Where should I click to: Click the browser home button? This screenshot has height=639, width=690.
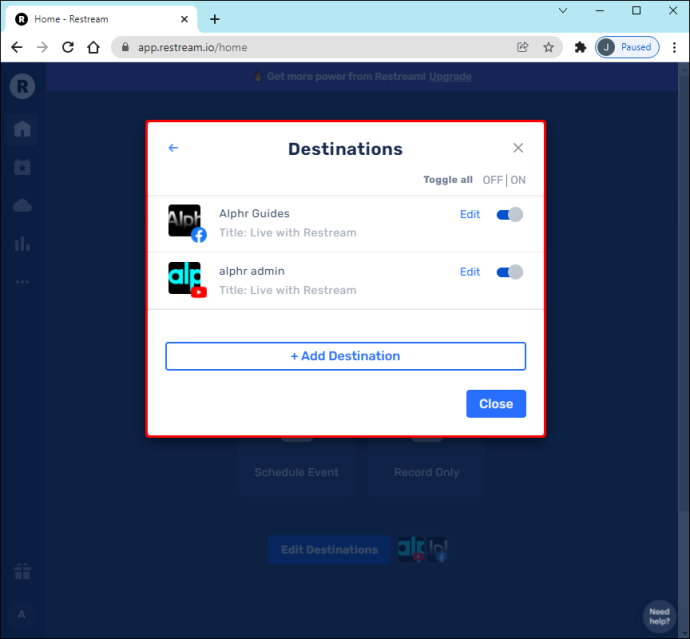(x=93, y=47)
